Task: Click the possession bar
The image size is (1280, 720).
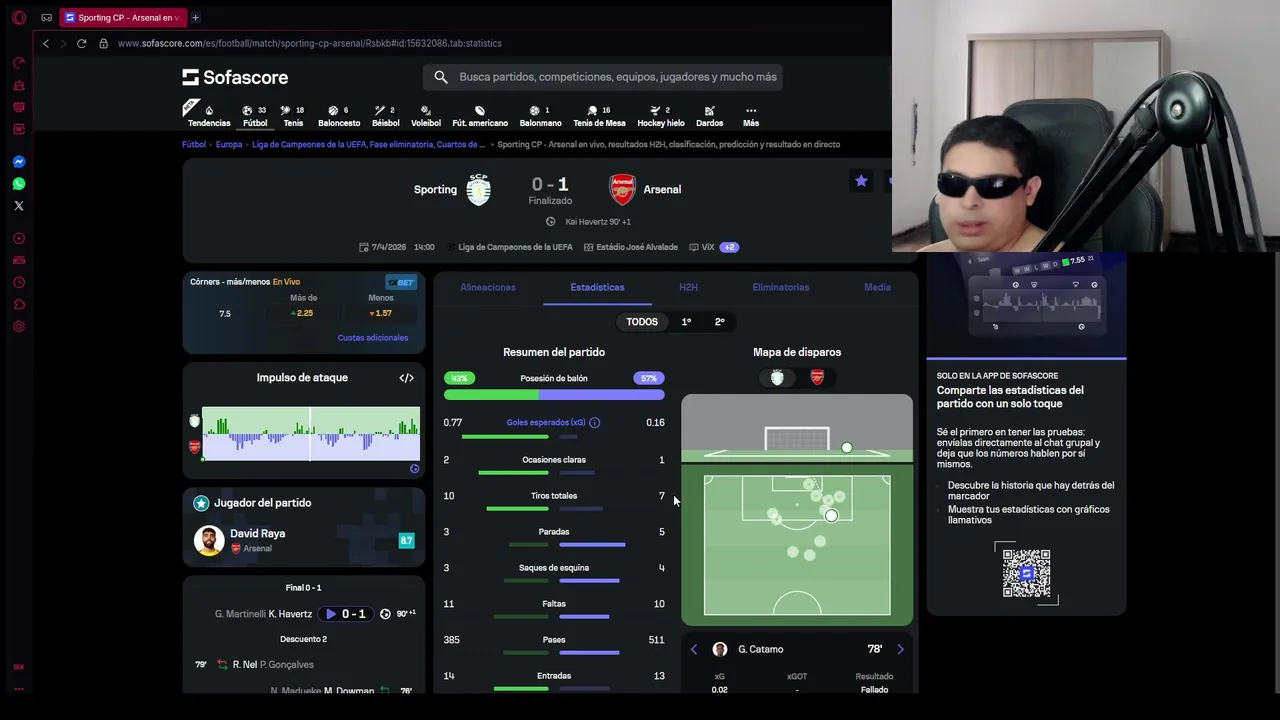Action: coord(554,394)
